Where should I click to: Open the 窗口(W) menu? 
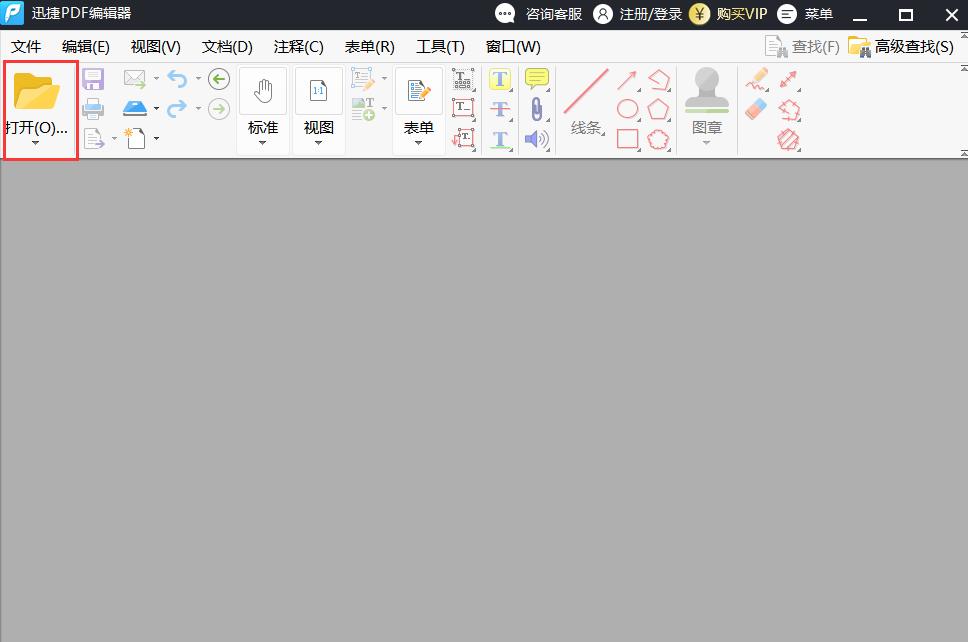[x=513, y=47]
